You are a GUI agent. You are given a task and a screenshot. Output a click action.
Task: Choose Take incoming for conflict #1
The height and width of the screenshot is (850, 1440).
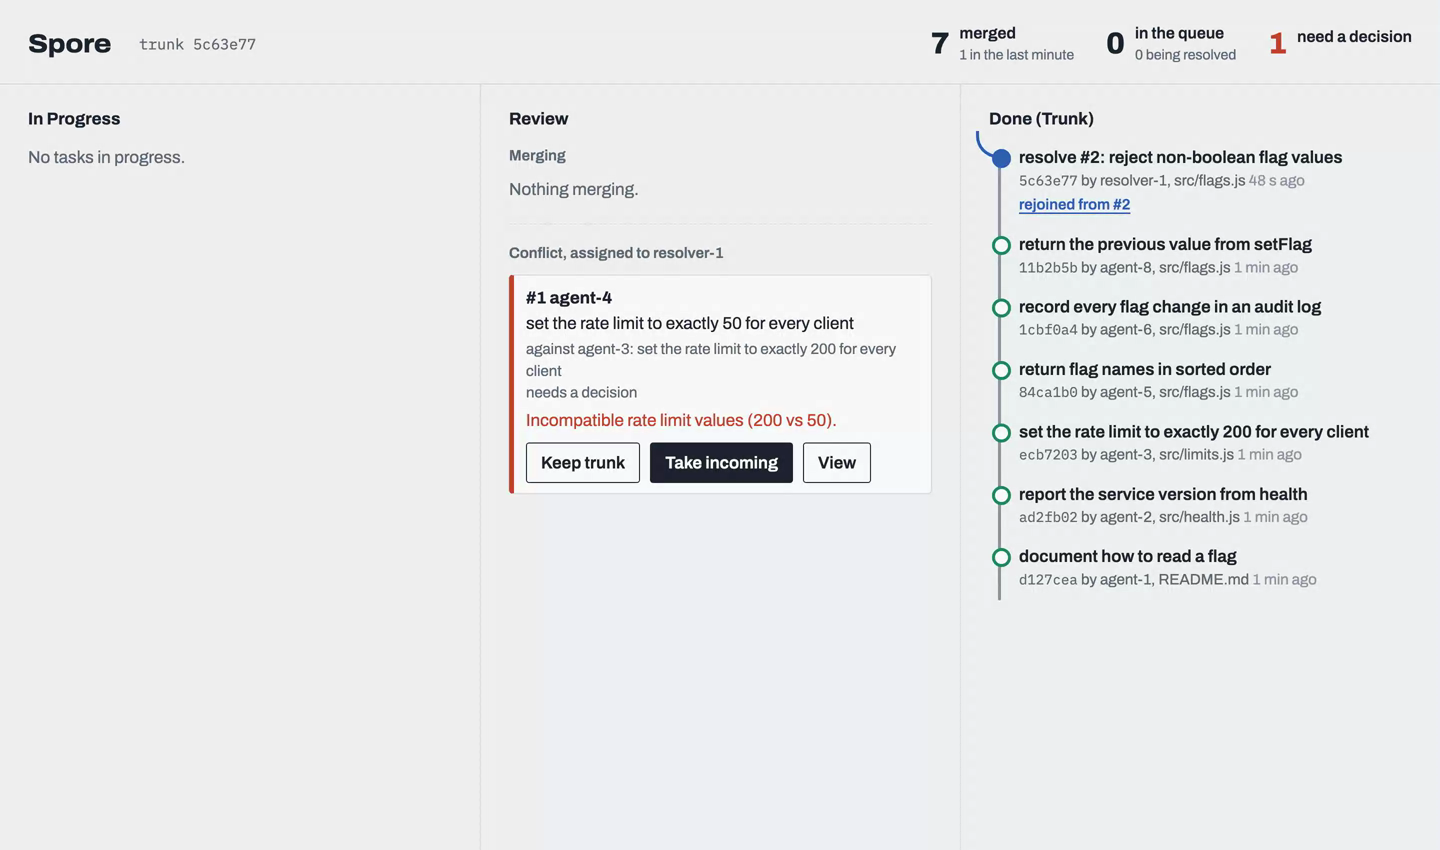721,463
